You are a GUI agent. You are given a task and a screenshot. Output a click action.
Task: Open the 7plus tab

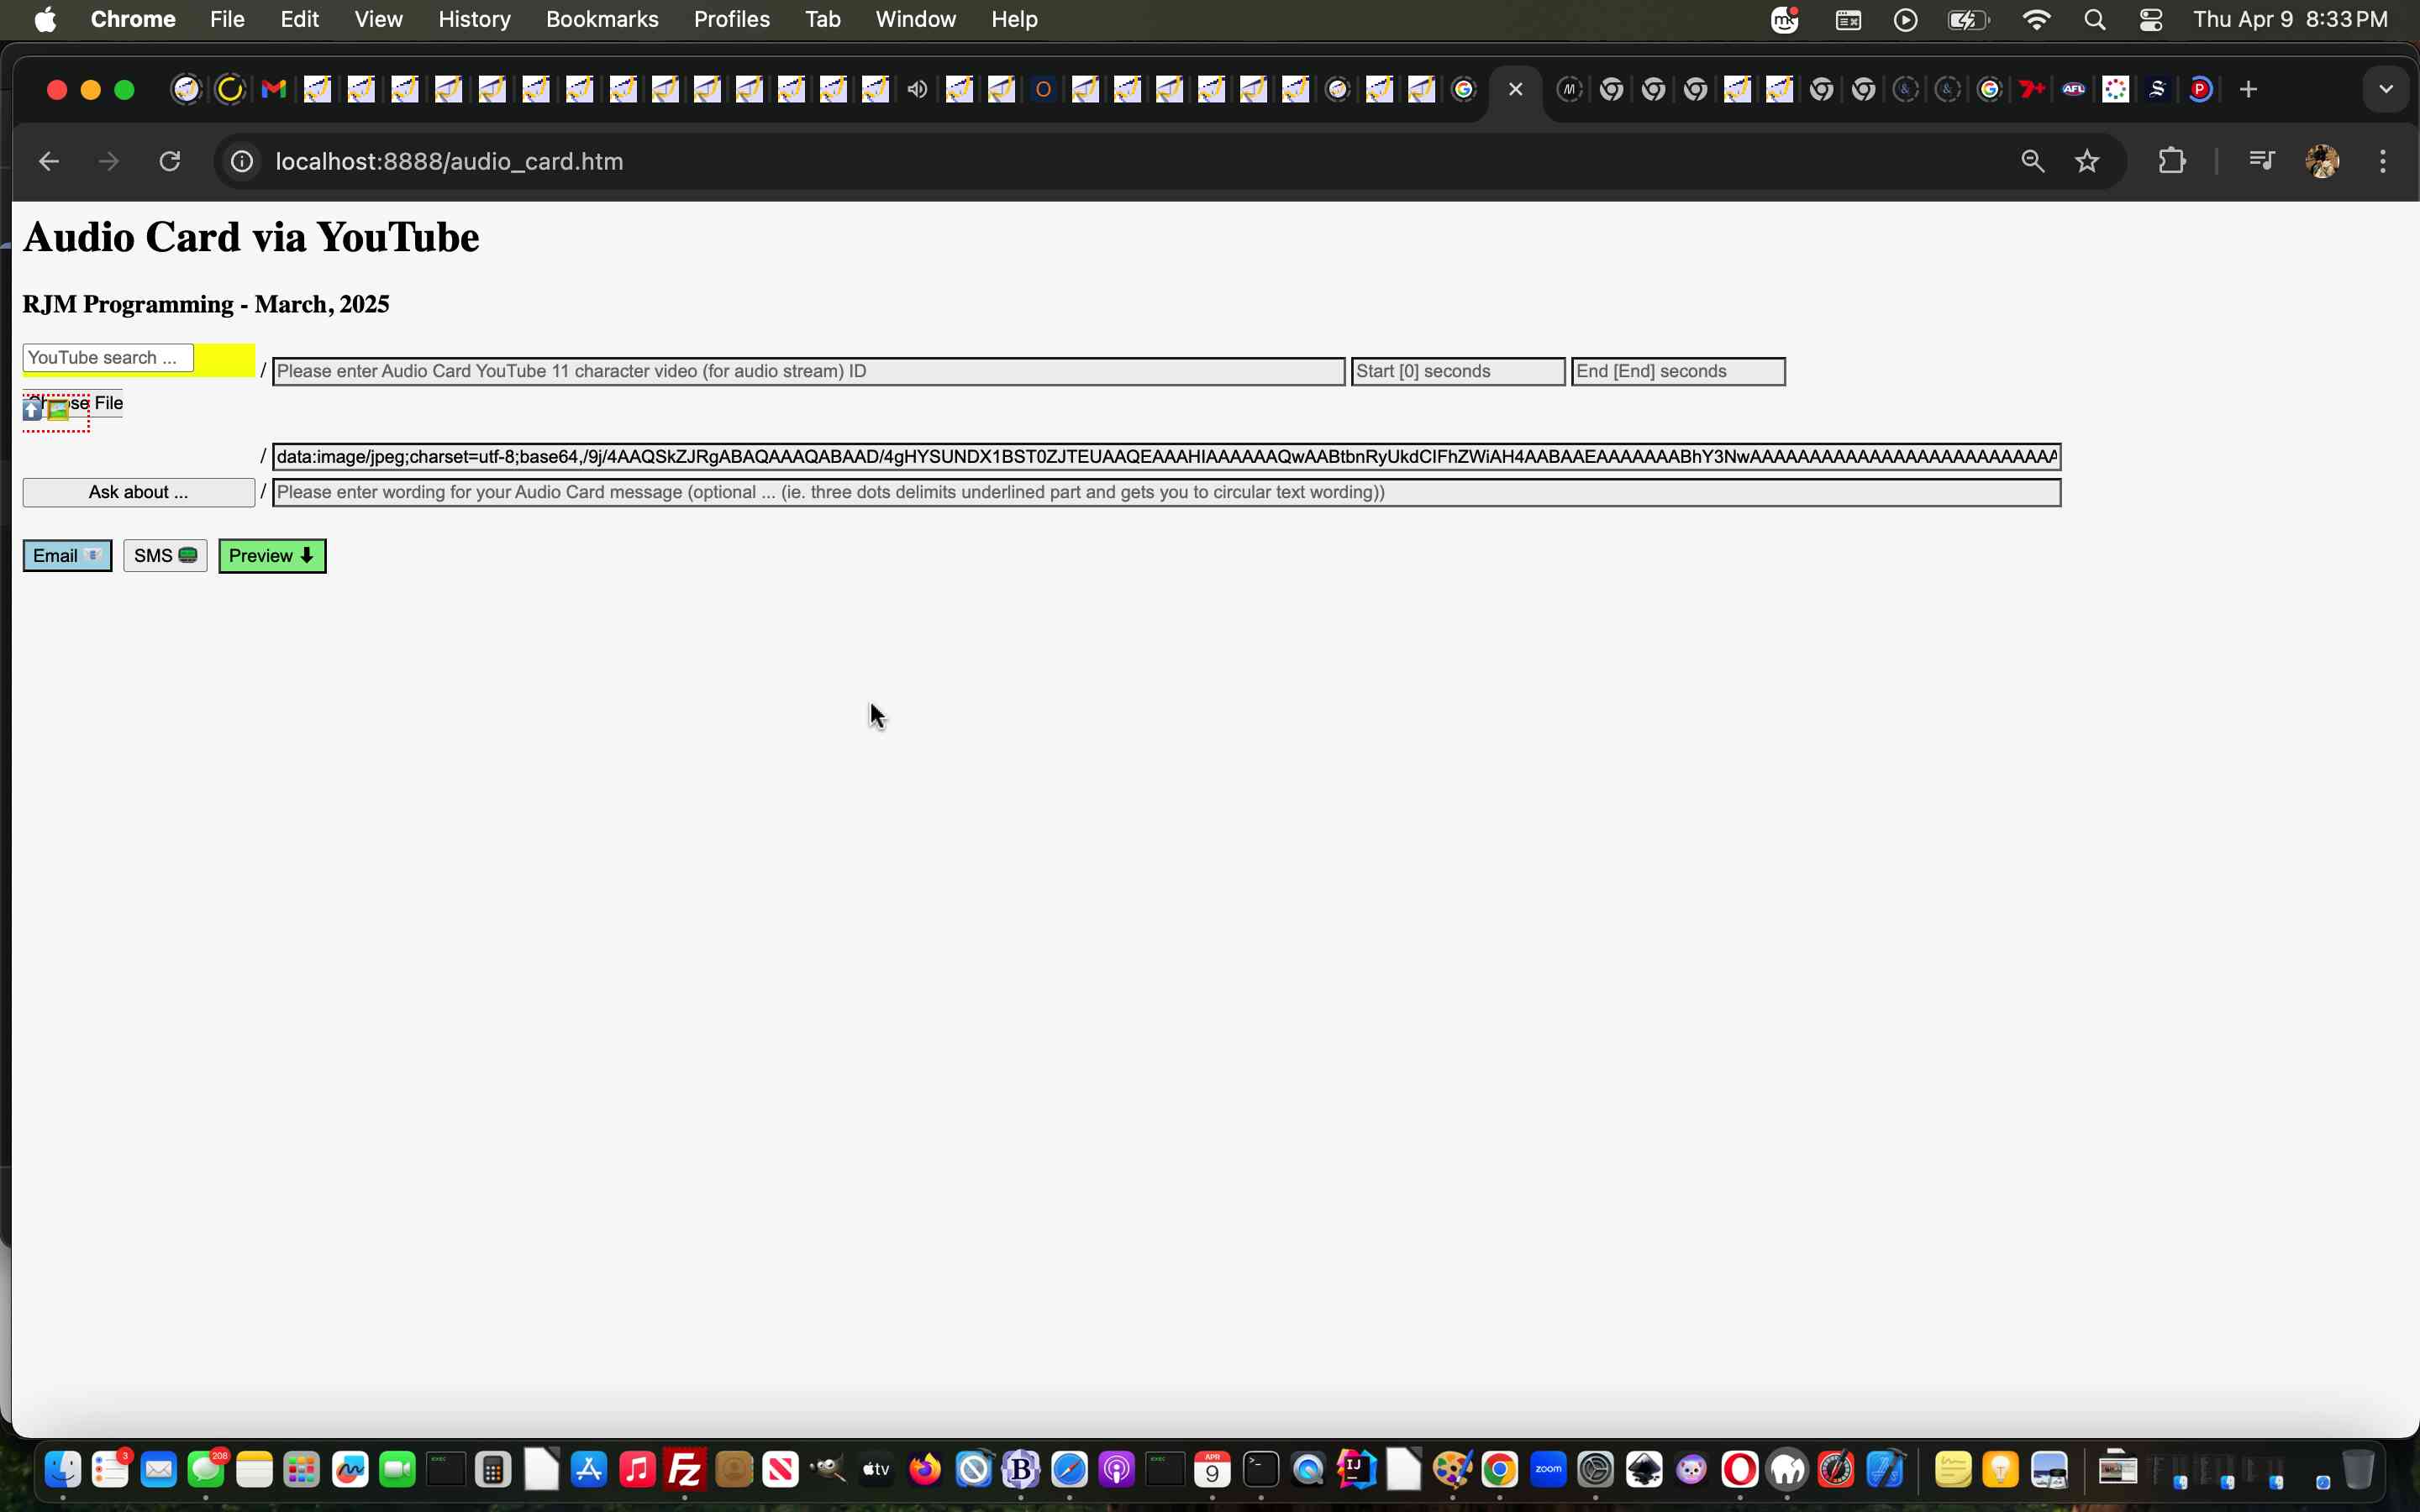point(2031,89)
